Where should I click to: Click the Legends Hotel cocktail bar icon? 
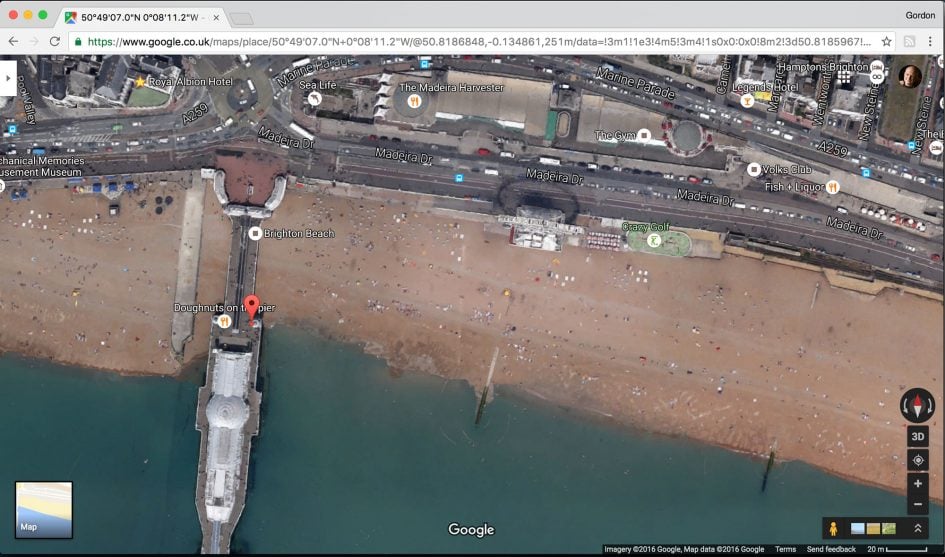pos(747,101)
